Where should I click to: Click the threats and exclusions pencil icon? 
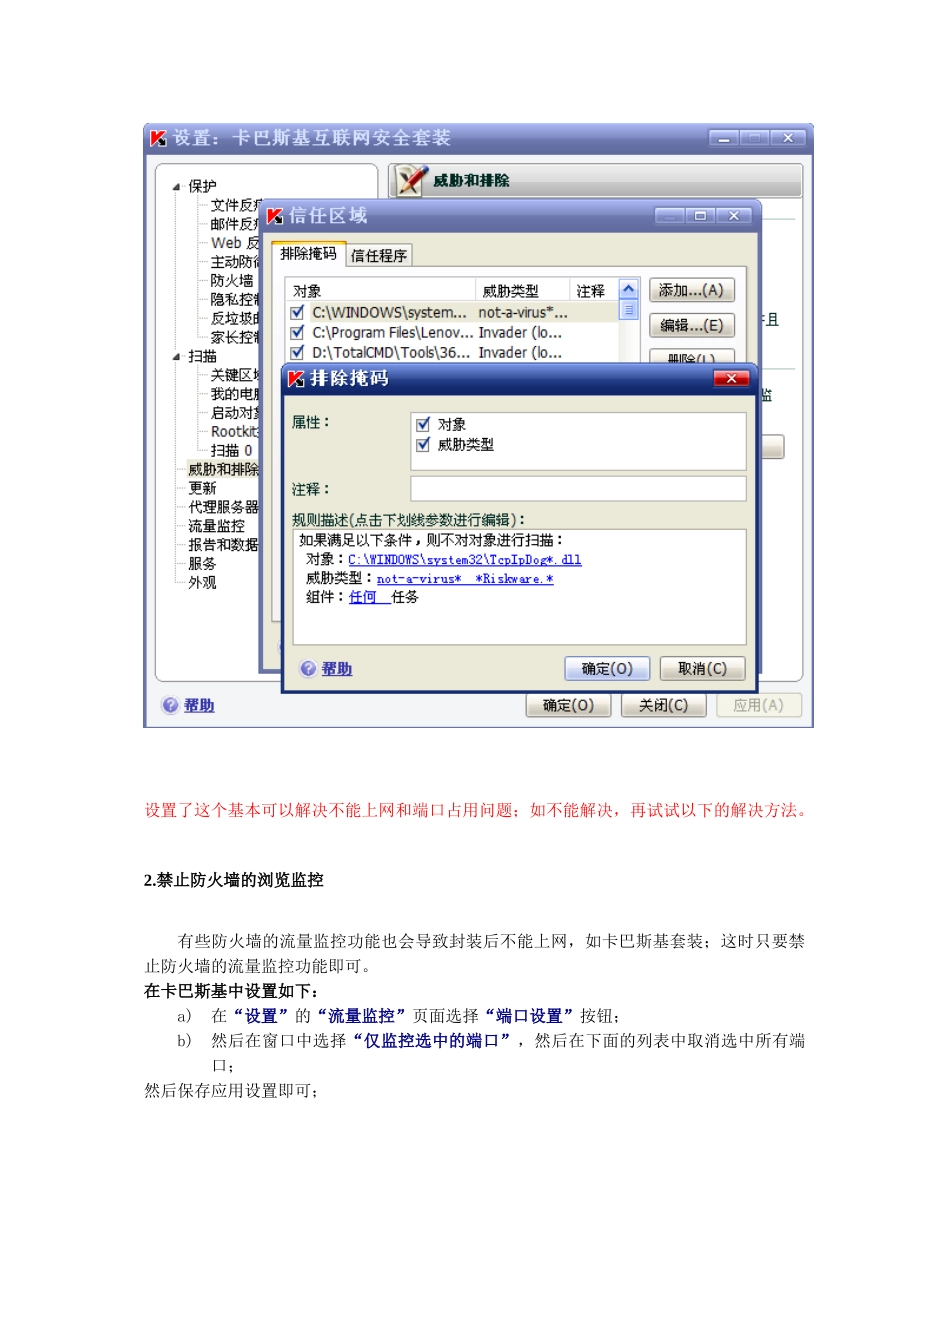point(410,180)
